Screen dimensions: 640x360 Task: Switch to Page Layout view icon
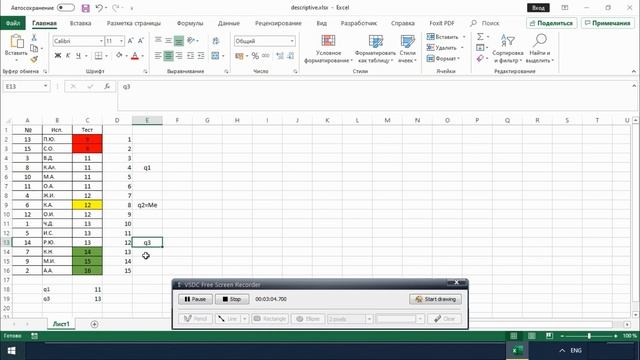[531, 336]
